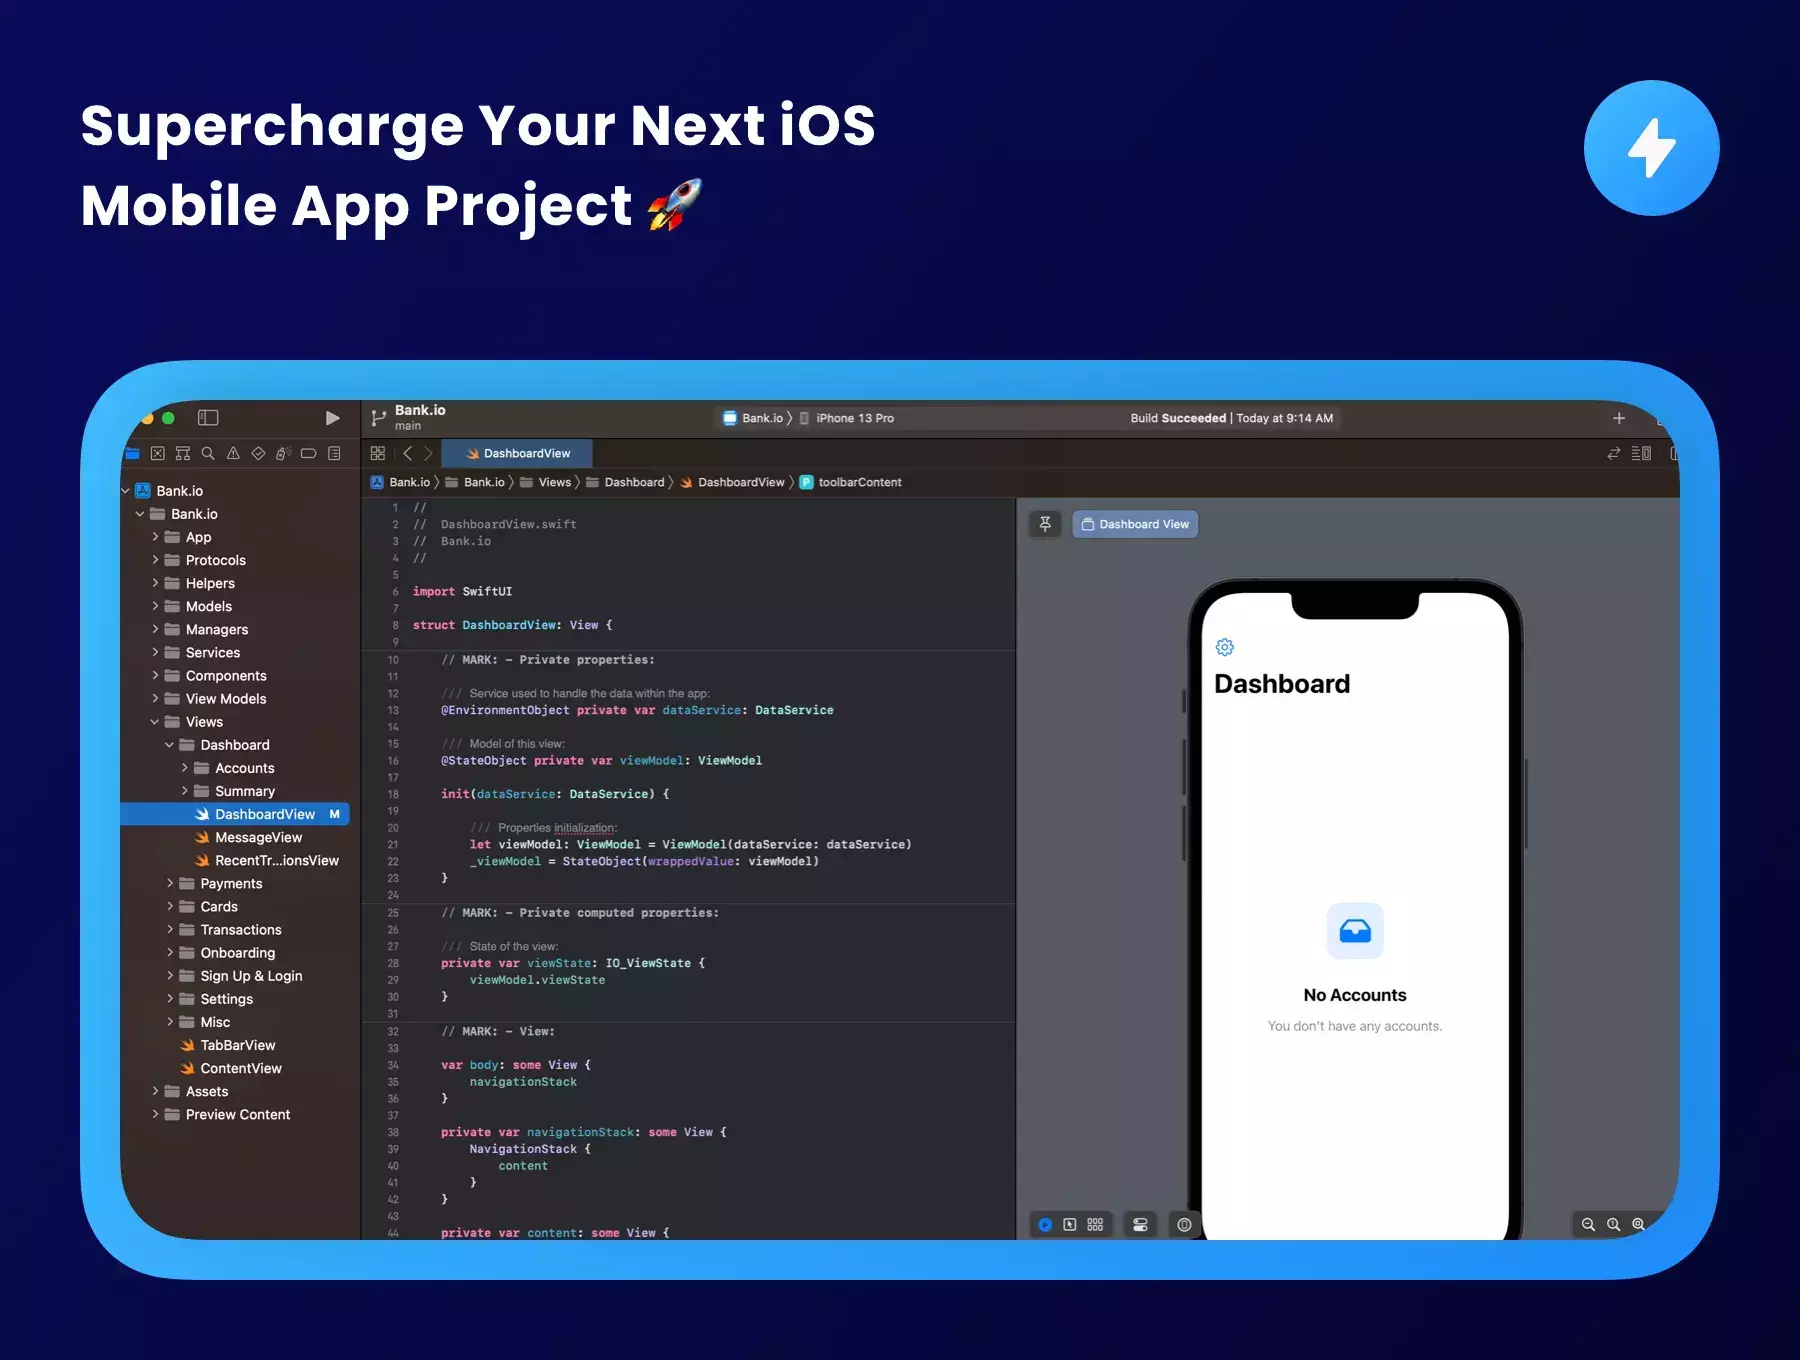
Task: Select the Transactions folder
Action: pyautogui.click(x=230, y=929)
